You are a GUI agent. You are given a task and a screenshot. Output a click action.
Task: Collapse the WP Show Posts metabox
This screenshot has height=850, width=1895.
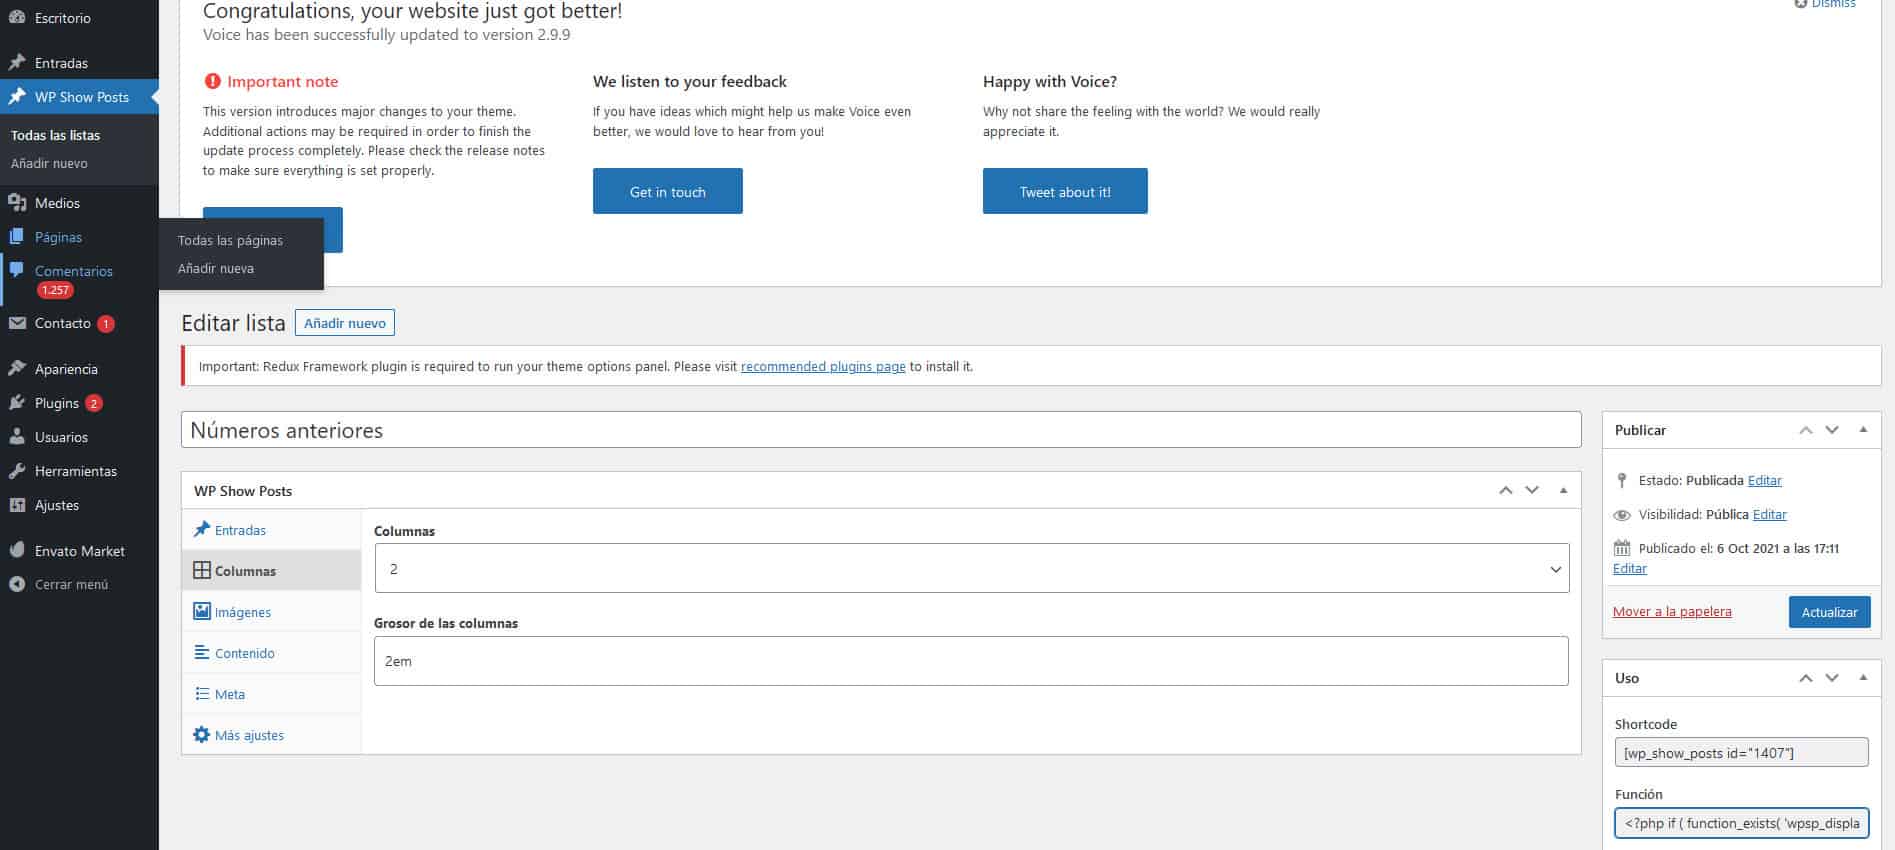pyautogui.click(x=1563, y=490)
